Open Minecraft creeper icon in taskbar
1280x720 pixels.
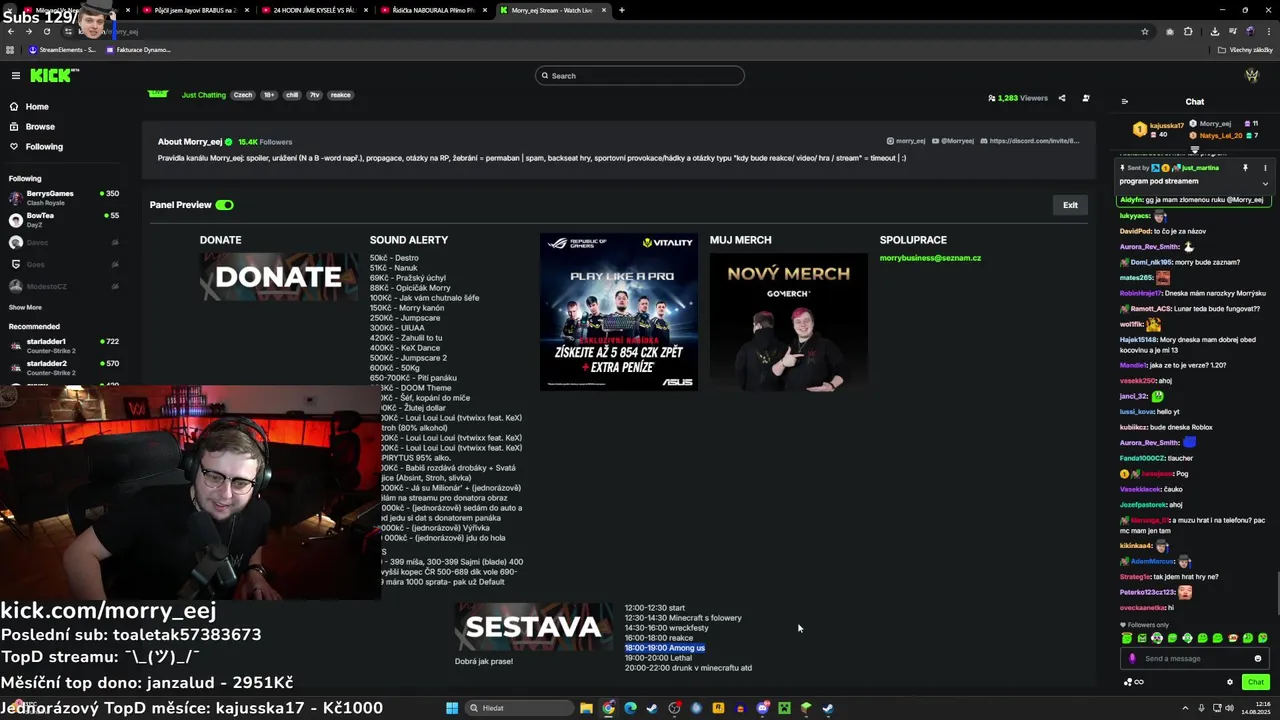coord(785,708)
